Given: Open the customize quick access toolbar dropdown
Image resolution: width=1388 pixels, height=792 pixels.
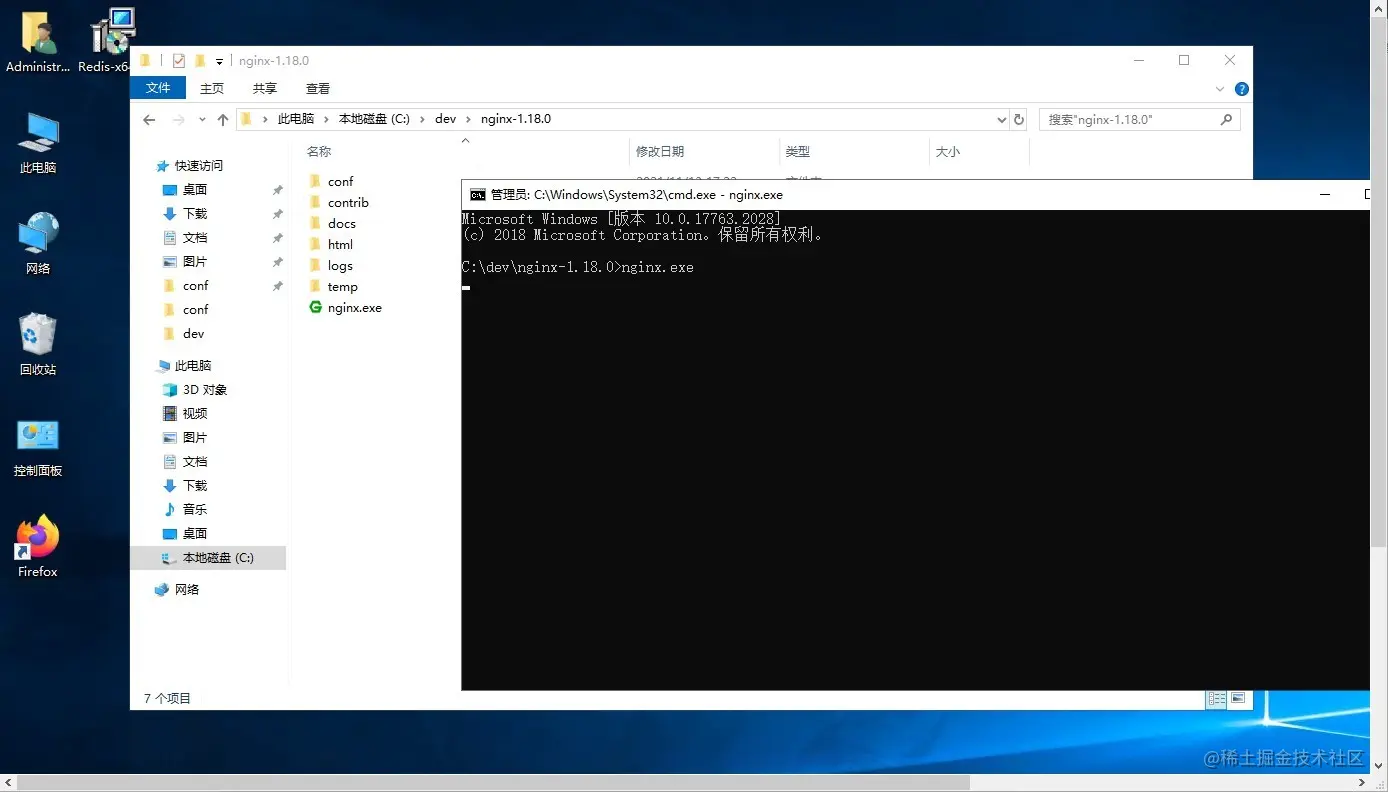Looking at the screenshot, I should tap(219, 62).
